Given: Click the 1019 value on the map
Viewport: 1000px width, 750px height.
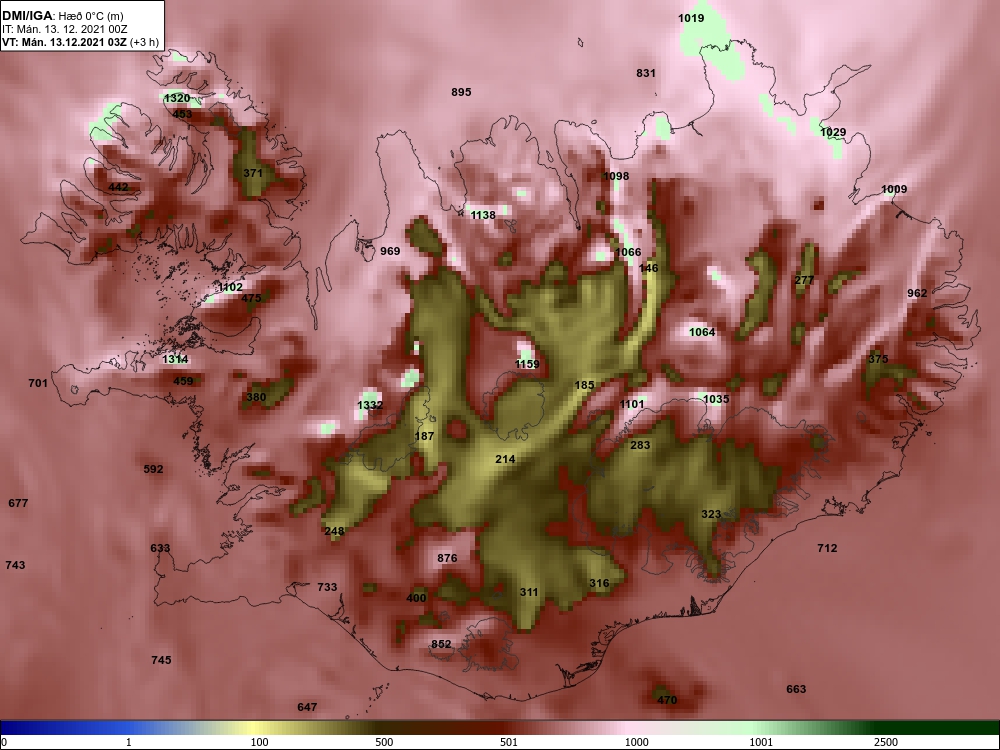Looking at the screenshot, I should coord(691,18).
